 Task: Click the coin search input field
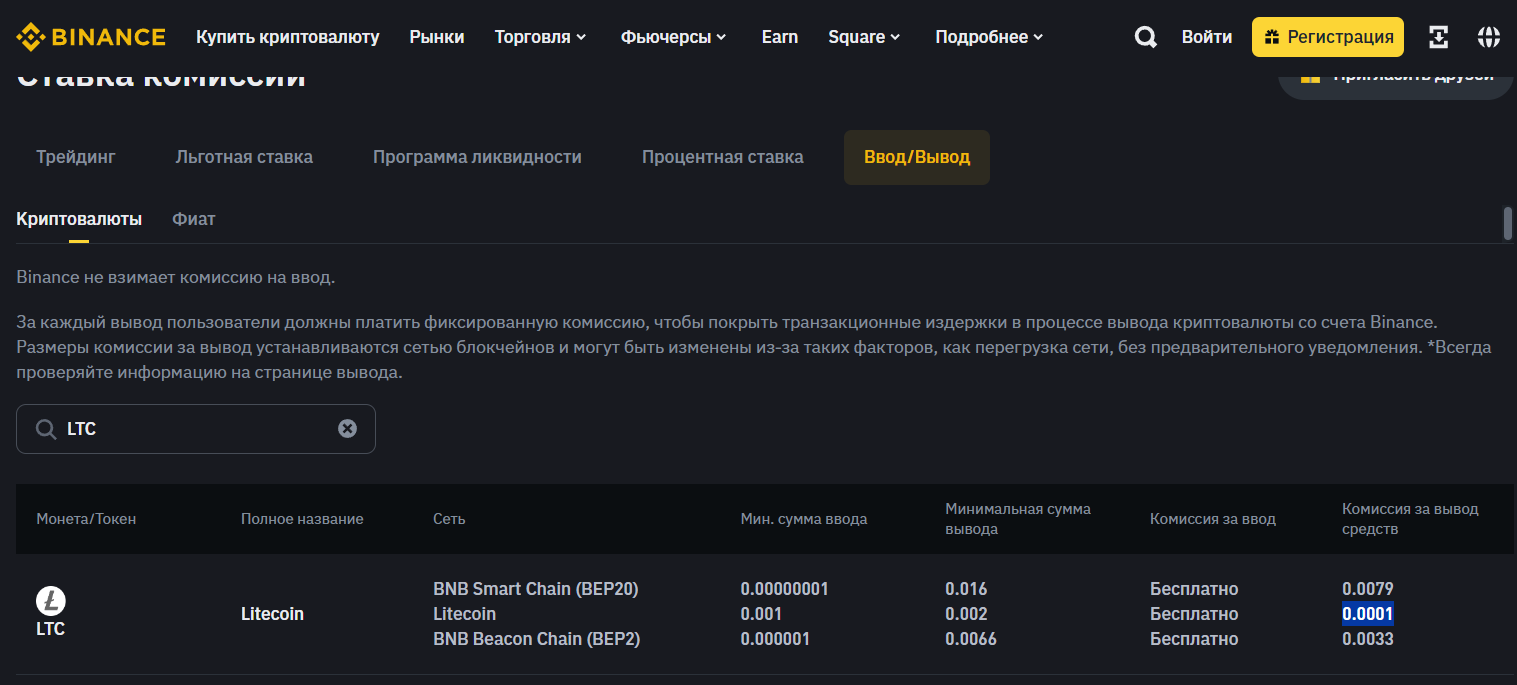point(196,429)
